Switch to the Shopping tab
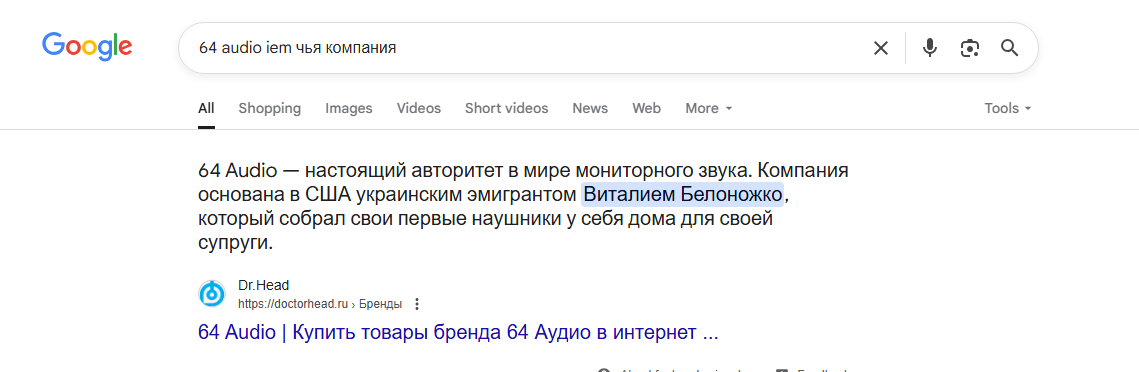 [x=269, y=108]
